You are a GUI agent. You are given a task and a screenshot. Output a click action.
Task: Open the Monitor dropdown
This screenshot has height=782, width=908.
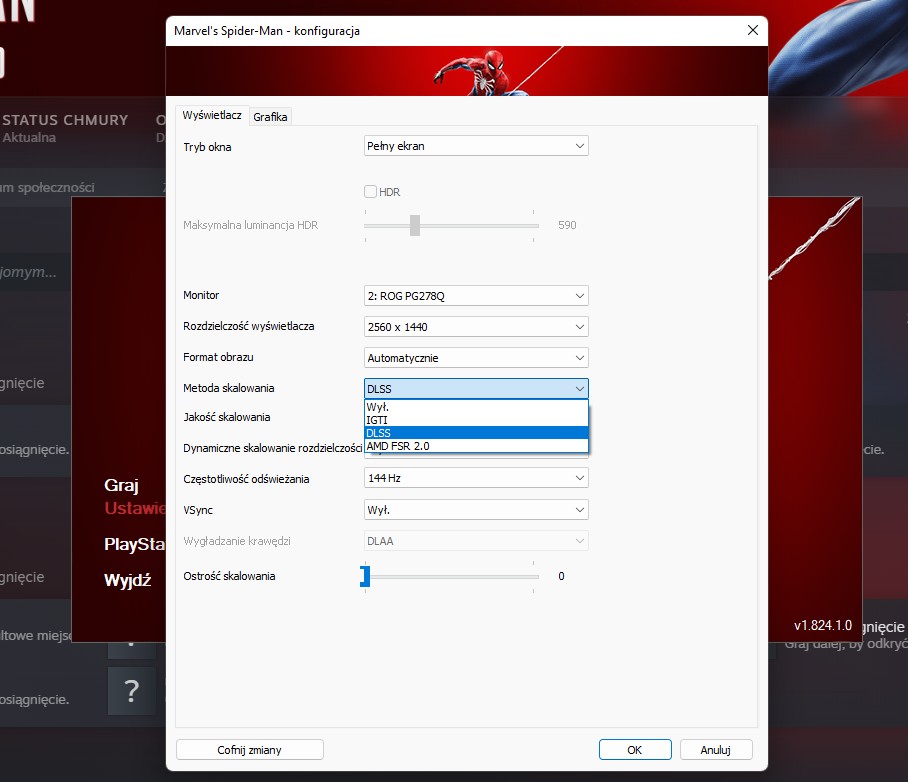pos(476,296)
